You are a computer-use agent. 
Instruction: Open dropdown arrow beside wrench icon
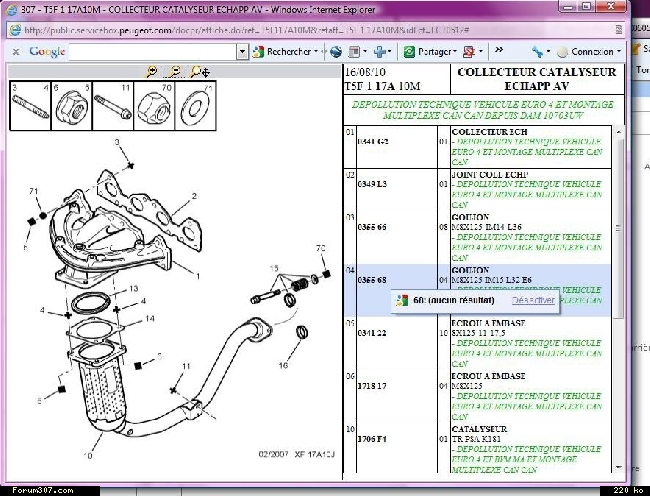click(x=548, y=51)
